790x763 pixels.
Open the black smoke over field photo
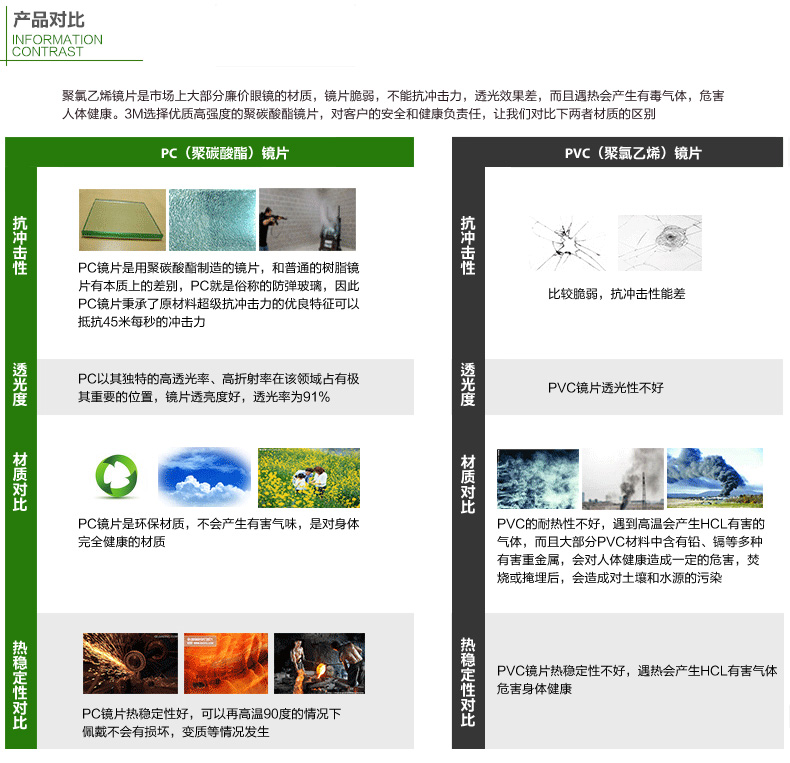pos(714,478)
